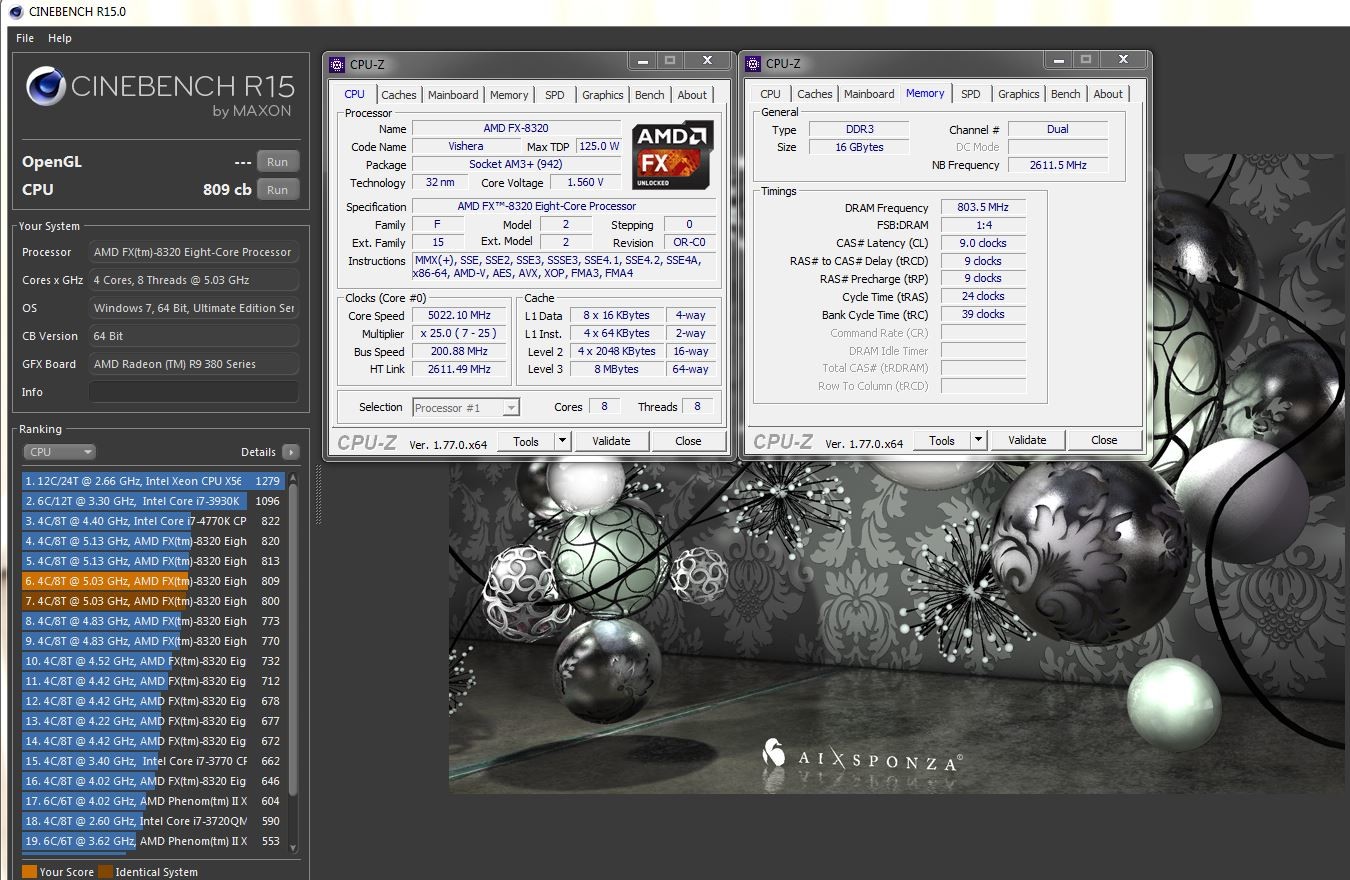Image resolution: width=1350 pixels, height=880 pixels.
Task: Click the CPU-Z icon in Memory window title
Action: pyautogui.click(x=753, y=63)
